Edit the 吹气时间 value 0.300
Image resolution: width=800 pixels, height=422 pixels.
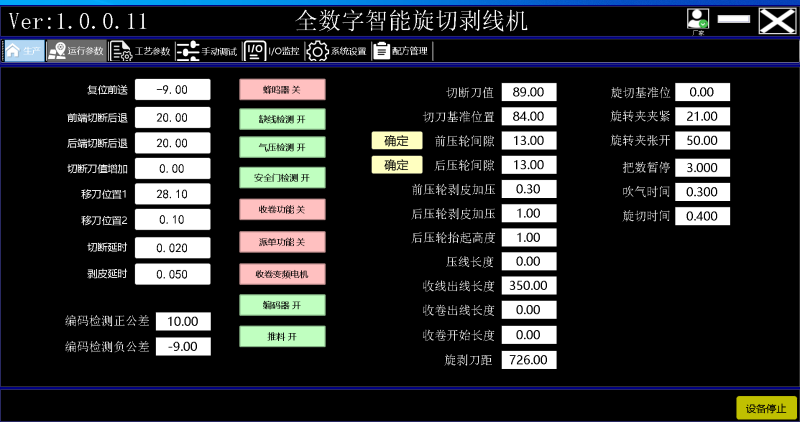[702, 192]
